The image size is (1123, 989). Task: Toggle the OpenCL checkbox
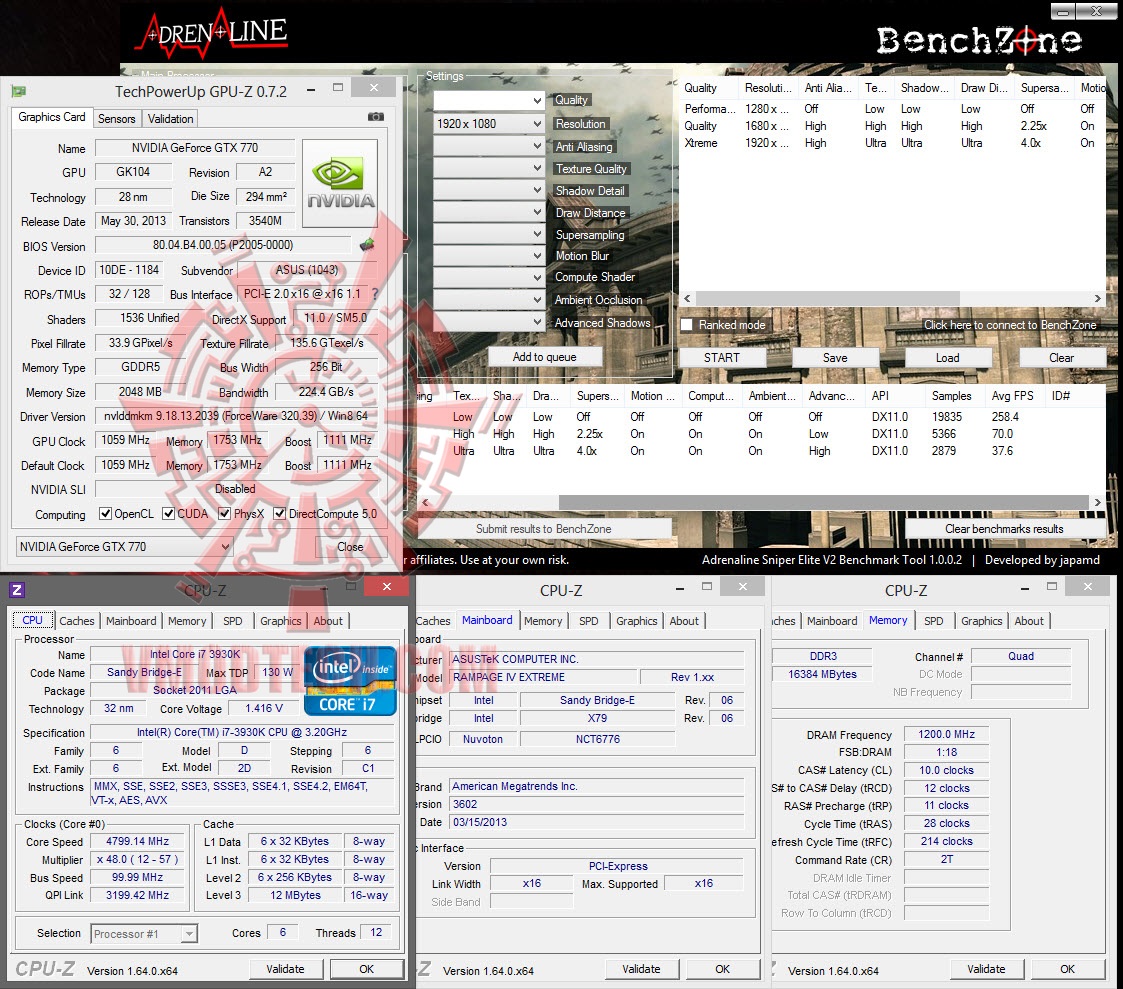point(105,513)
